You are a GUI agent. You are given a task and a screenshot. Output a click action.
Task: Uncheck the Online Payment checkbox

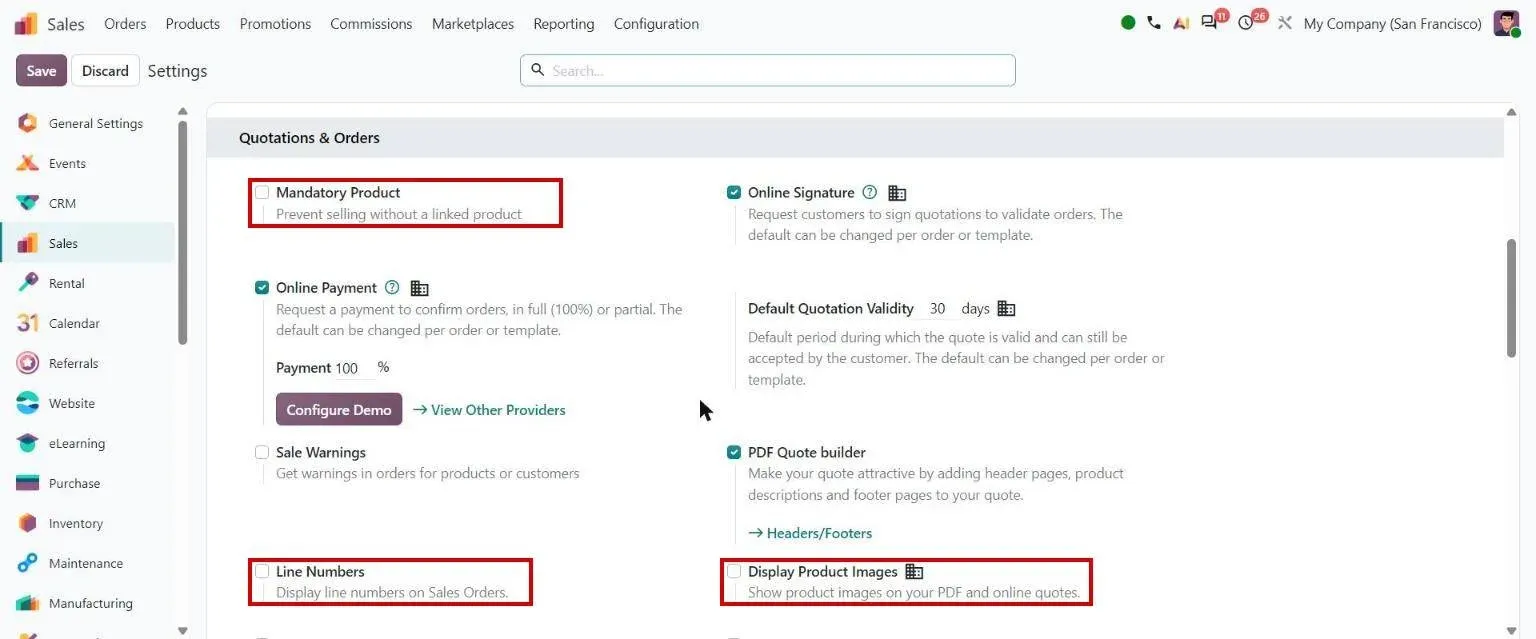(x=262, y=287)
